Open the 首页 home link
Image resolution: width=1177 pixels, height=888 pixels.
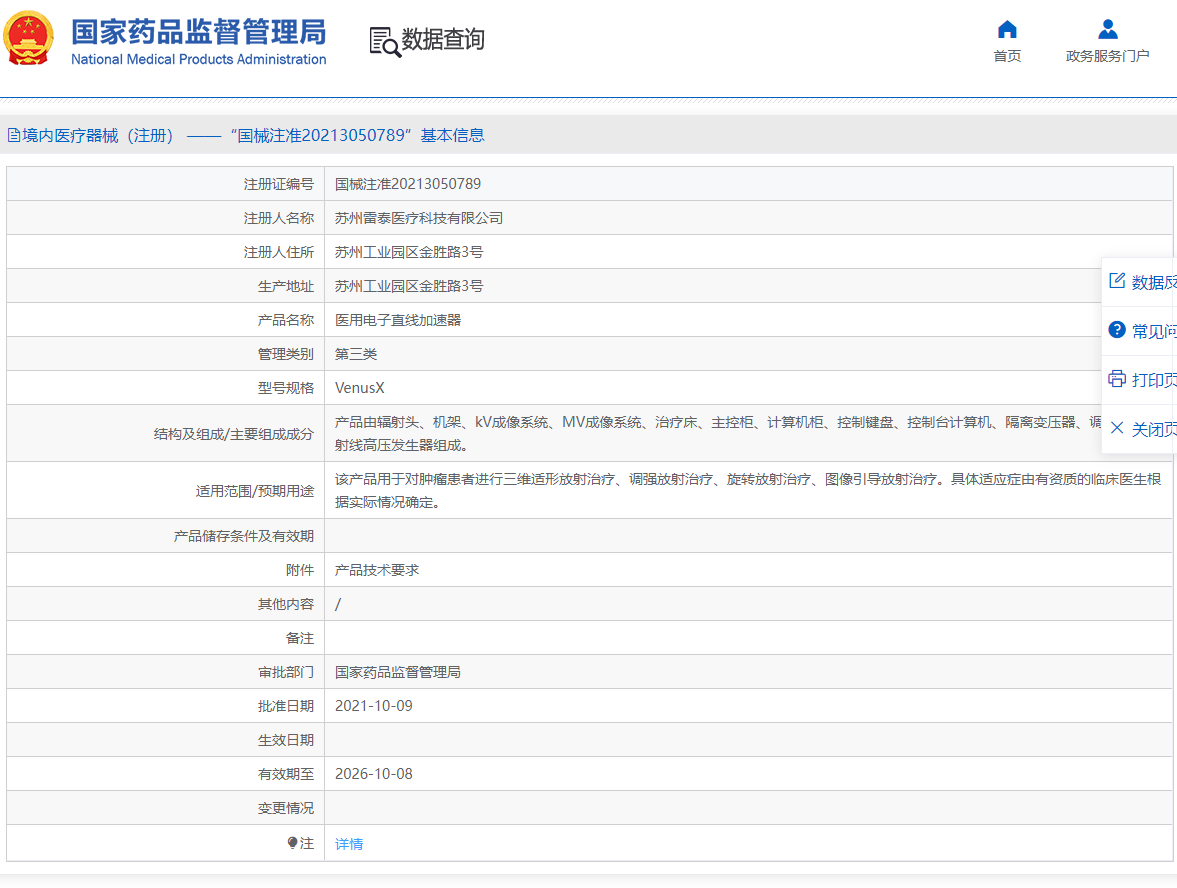pyautogui.click(x=1007, y=56)
